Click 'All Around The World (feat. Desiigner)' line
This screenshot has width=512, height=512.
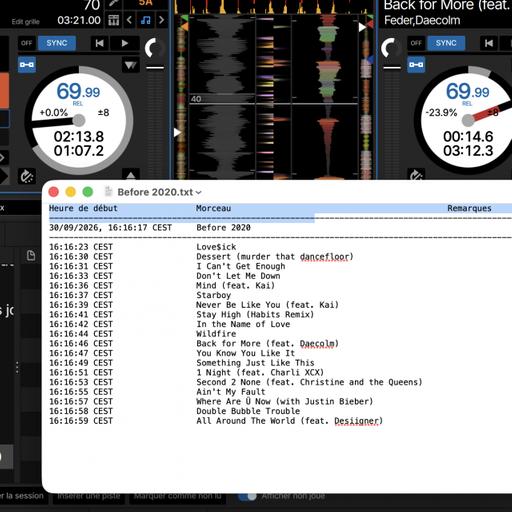tap(289, 421)
